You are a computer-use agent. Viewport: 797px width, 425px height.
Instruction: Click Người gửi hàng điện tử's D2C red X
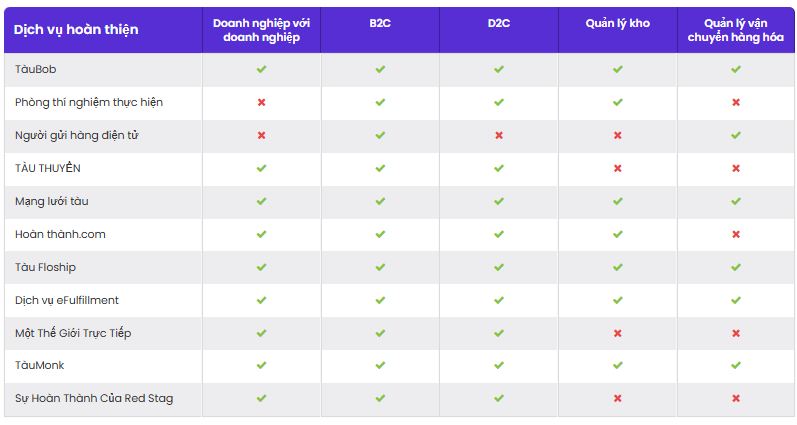[499, 135]
